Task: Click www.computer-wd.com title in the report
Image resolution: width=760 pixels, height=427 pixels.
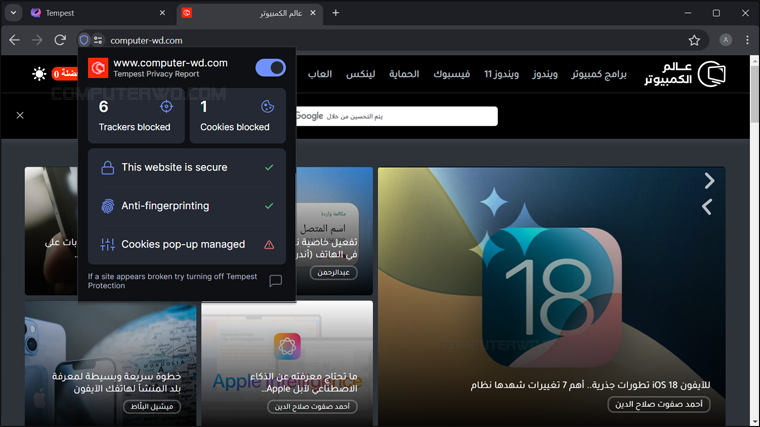Action: 170,63
